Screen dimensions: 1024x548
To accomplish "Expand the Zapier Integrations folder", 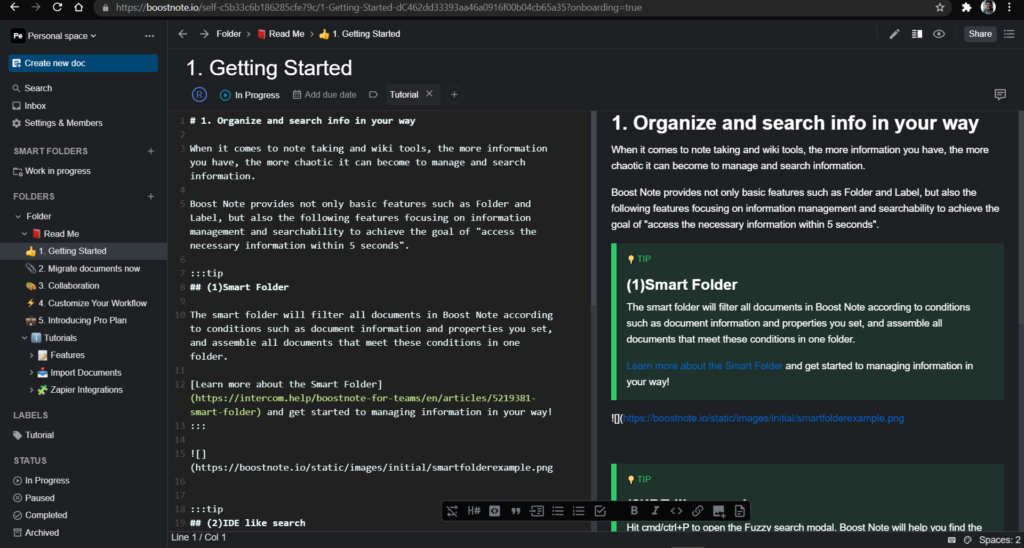I will (31, 390).
